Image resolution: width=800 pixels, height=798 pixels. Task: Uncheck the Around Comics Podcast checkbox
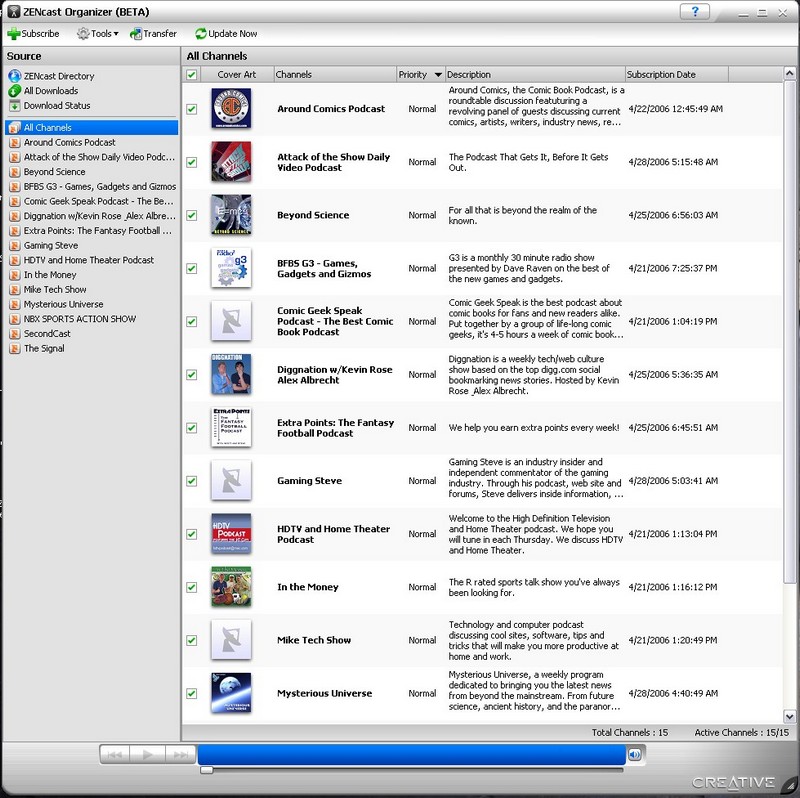191,109
